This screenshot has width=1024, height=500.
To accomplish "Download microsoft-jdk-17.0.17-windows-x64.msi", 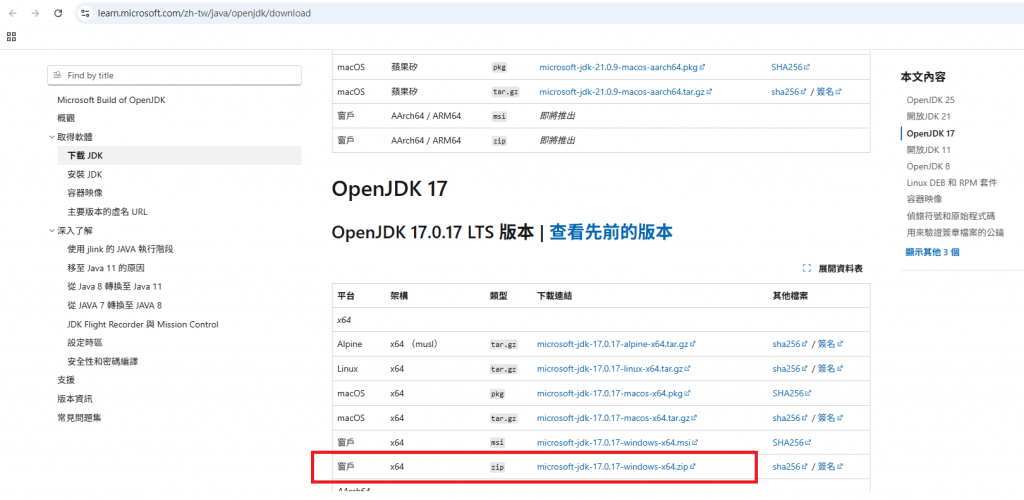I will 618,443.
